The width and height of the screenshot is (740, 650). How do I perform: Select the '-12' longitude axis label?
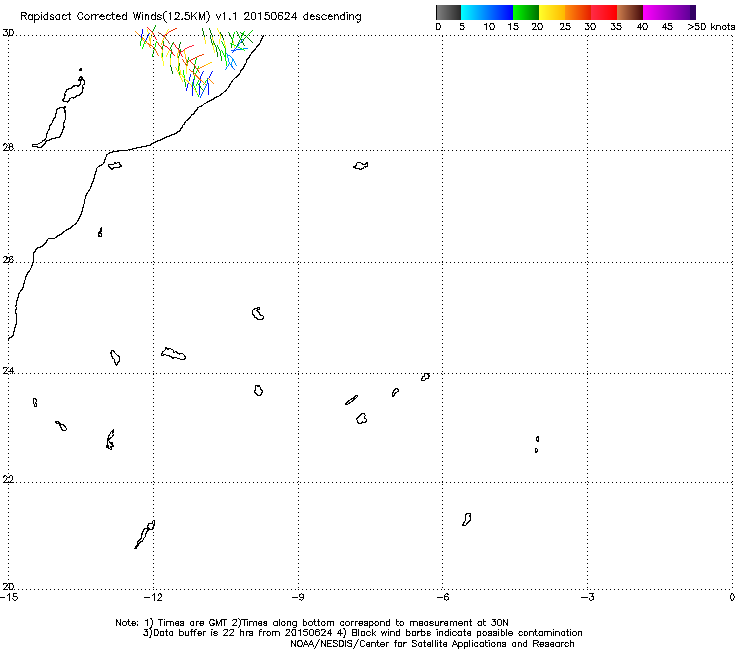153,597
